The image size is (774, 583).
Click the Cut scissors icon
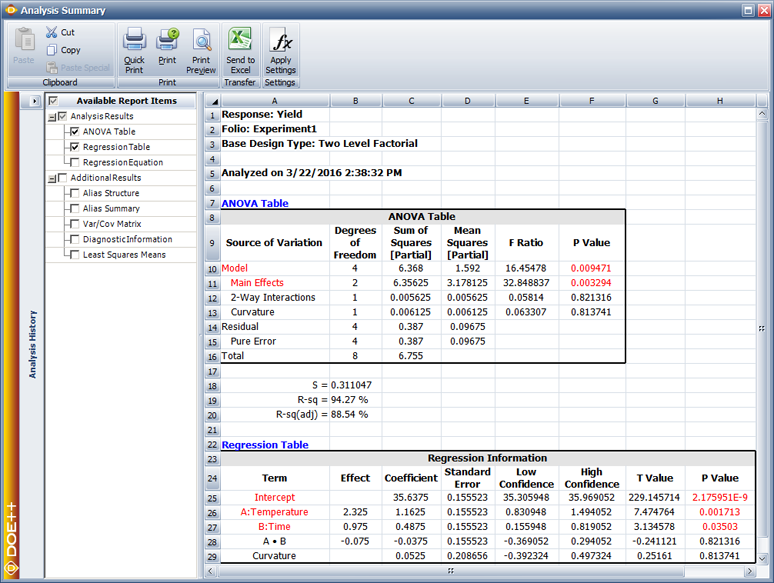tap(51, 32)
